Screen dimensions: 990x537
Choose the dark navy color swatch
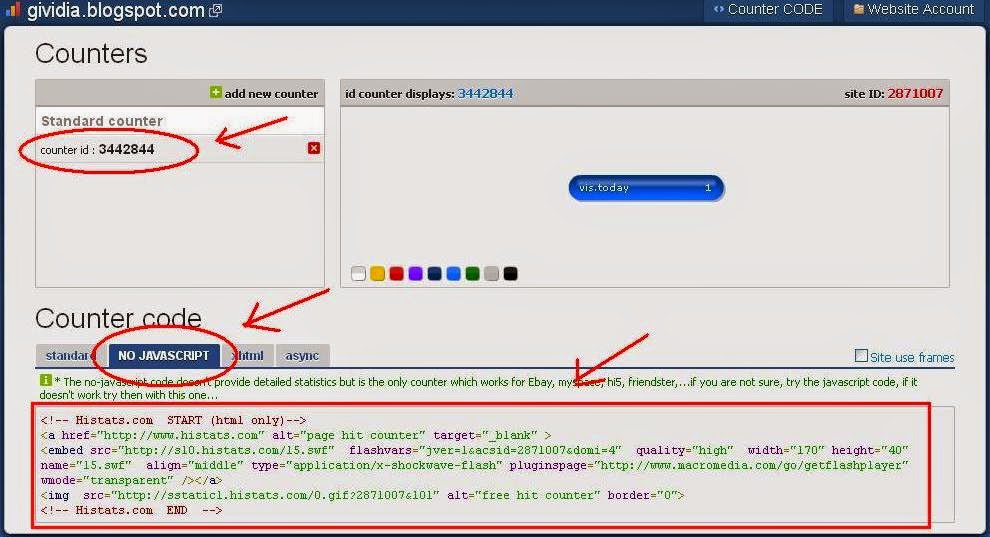click(434, 273)
